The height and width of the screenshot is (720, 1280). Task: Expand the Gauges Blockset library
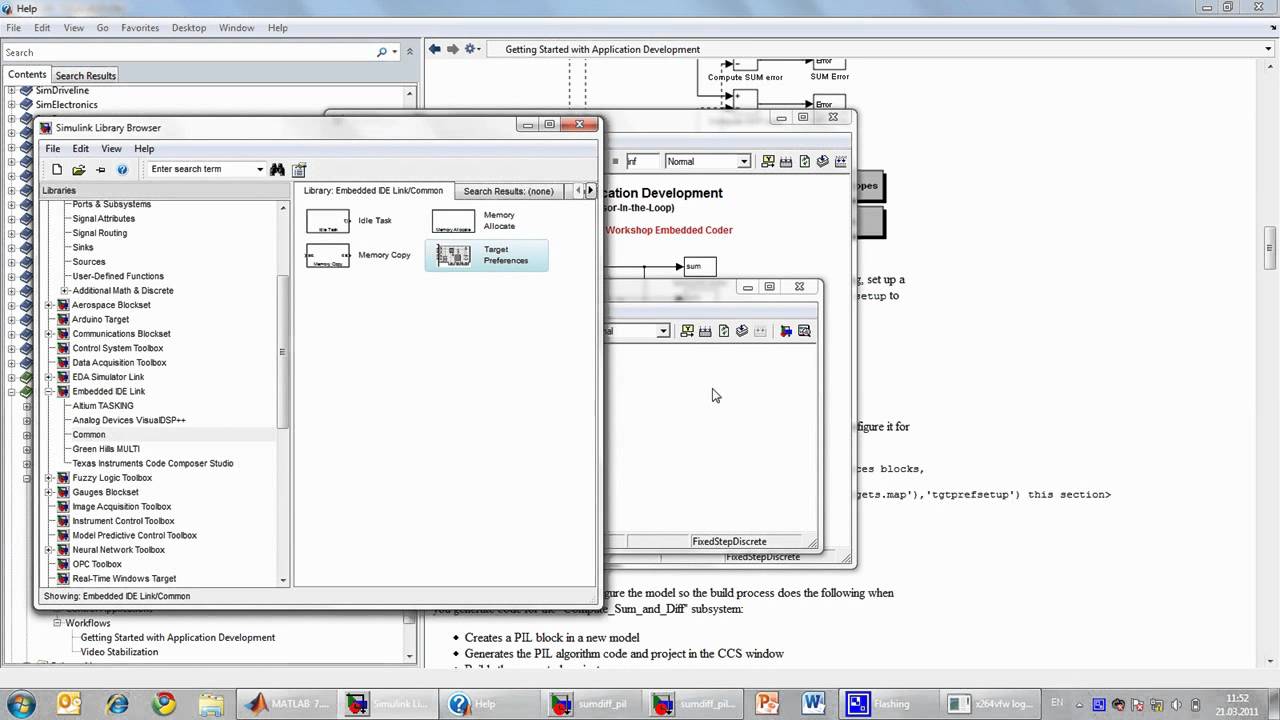(x=49, y=492)
